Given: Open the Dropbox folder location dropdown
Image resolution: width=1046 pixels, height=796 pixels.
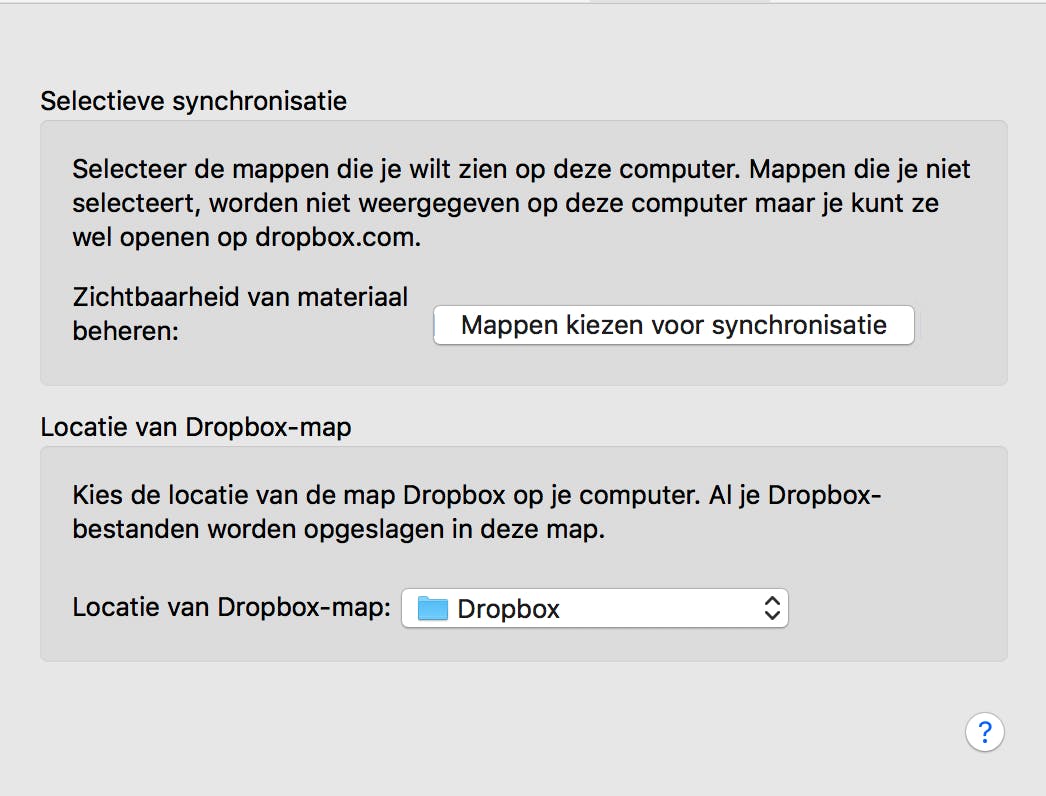Looking at the screenshot, I should click(x=594, y=608).
